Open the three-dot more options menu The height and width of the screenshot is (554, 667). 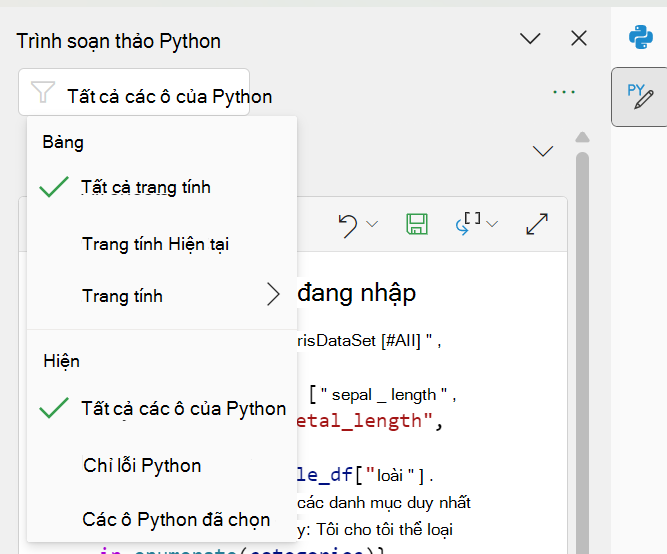(x=564, y=92)
